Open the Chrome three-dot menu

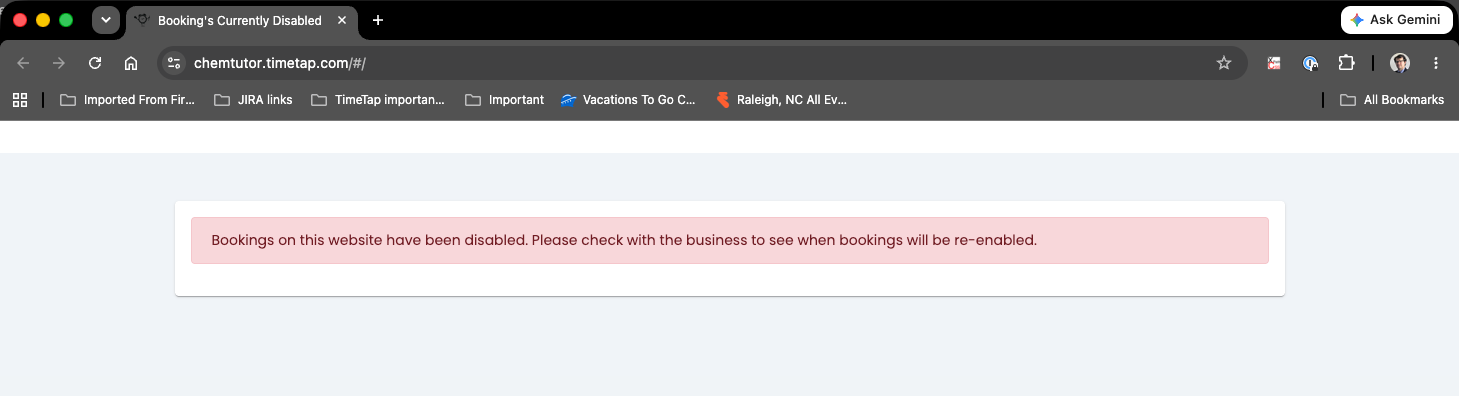pyautogui.click(x=1436, y=63)
